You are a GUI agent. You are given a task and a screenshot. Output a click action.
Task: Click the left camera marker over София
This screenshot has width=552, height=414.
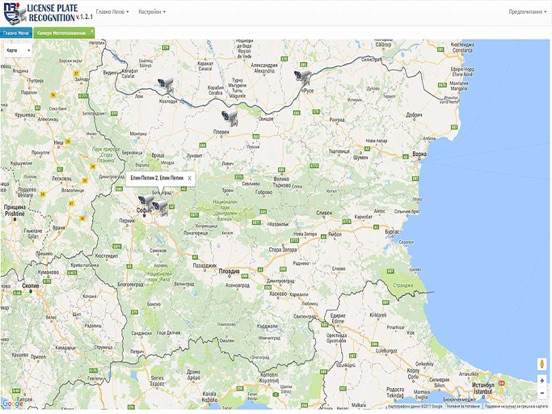tap(145, 202)
